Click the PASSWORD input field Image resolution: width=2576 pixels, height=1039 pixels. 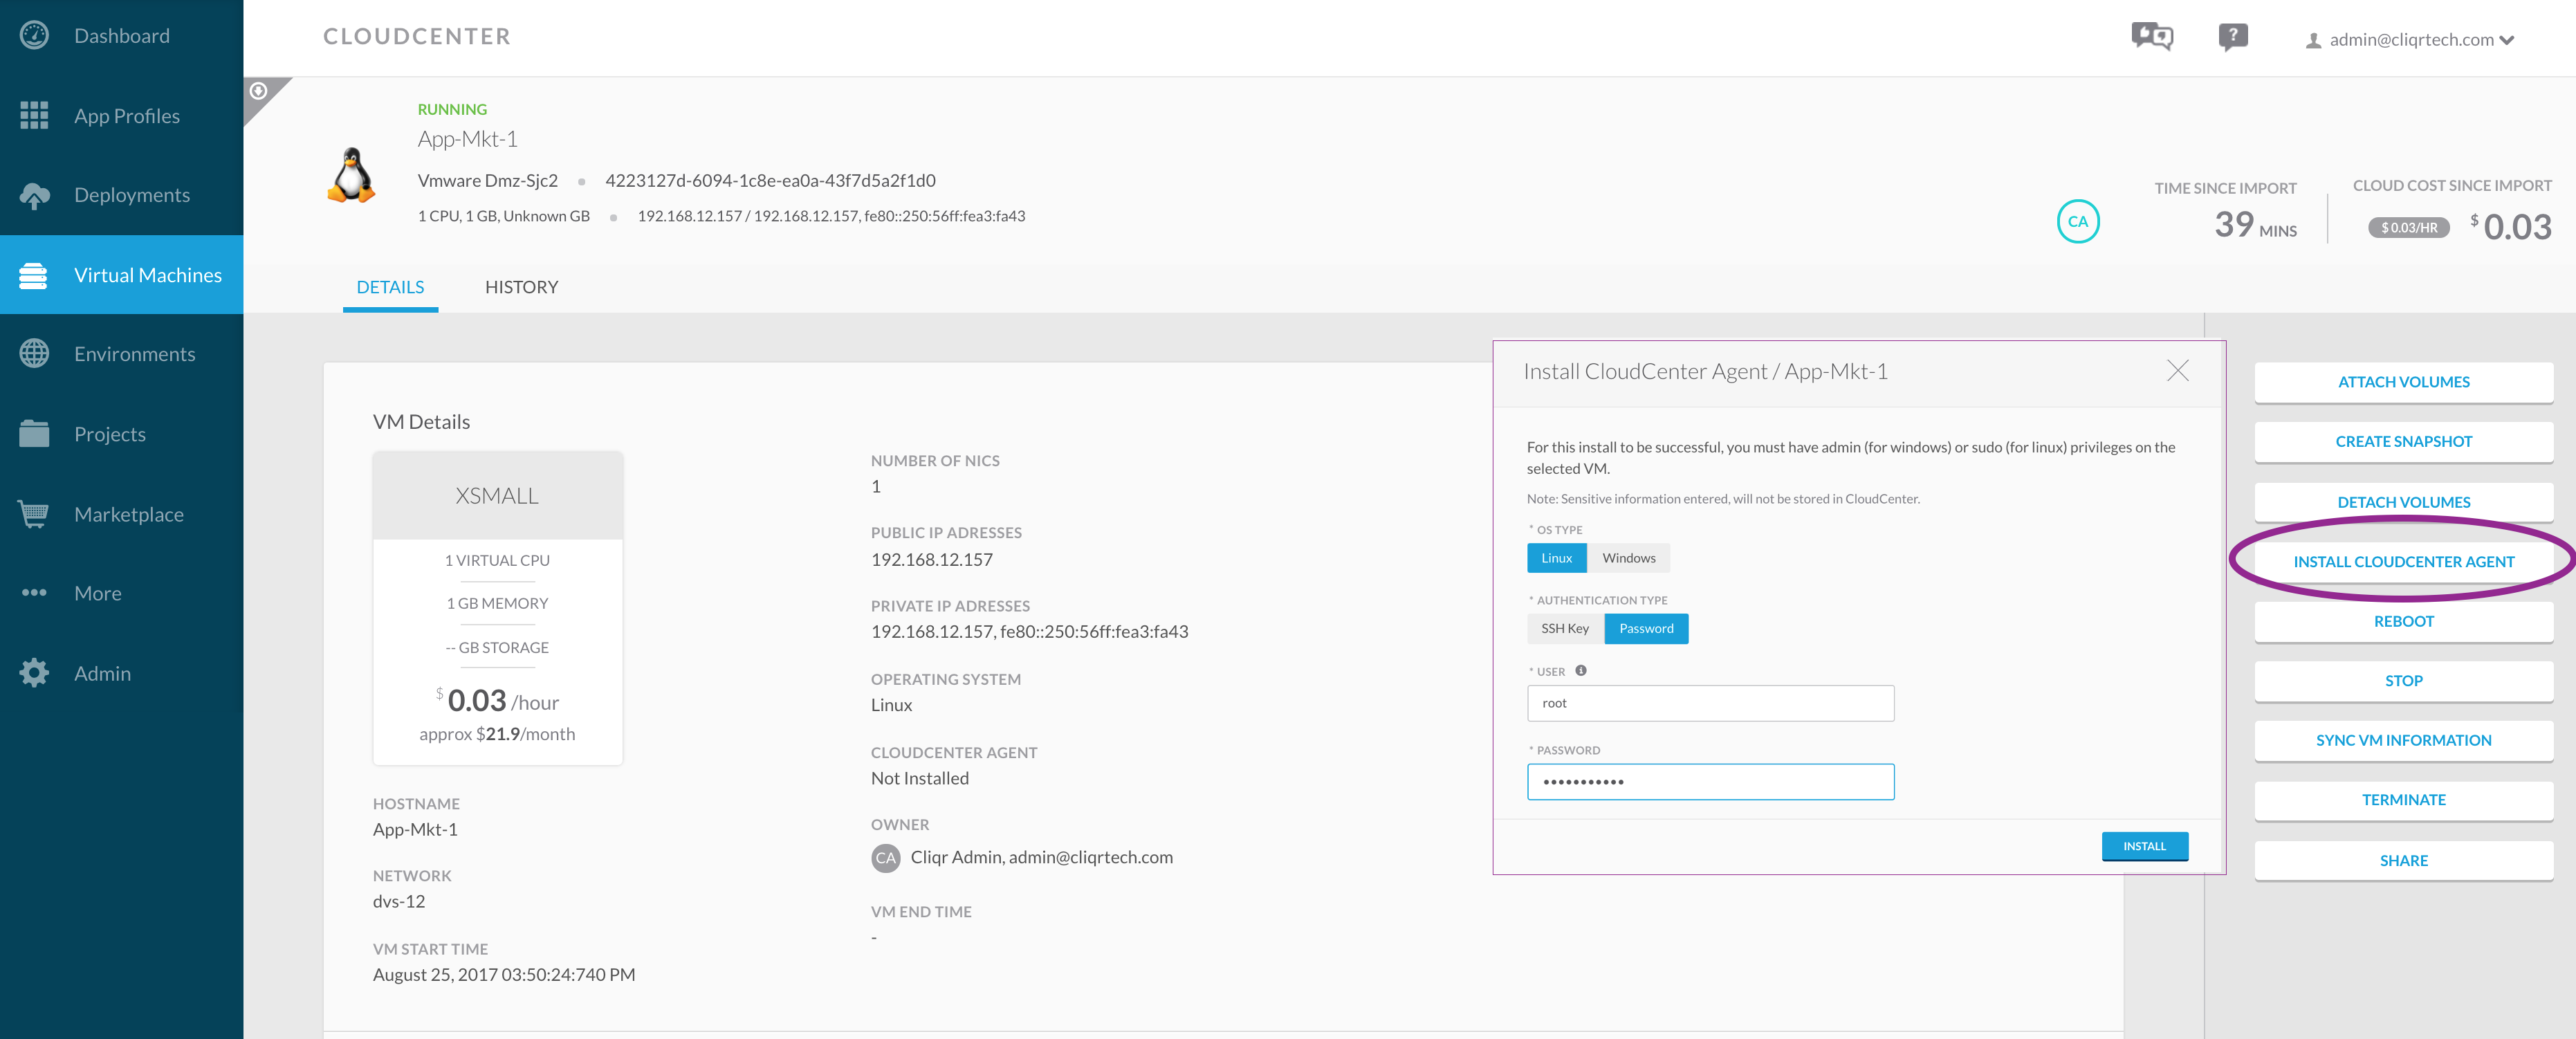(1710, 782)
